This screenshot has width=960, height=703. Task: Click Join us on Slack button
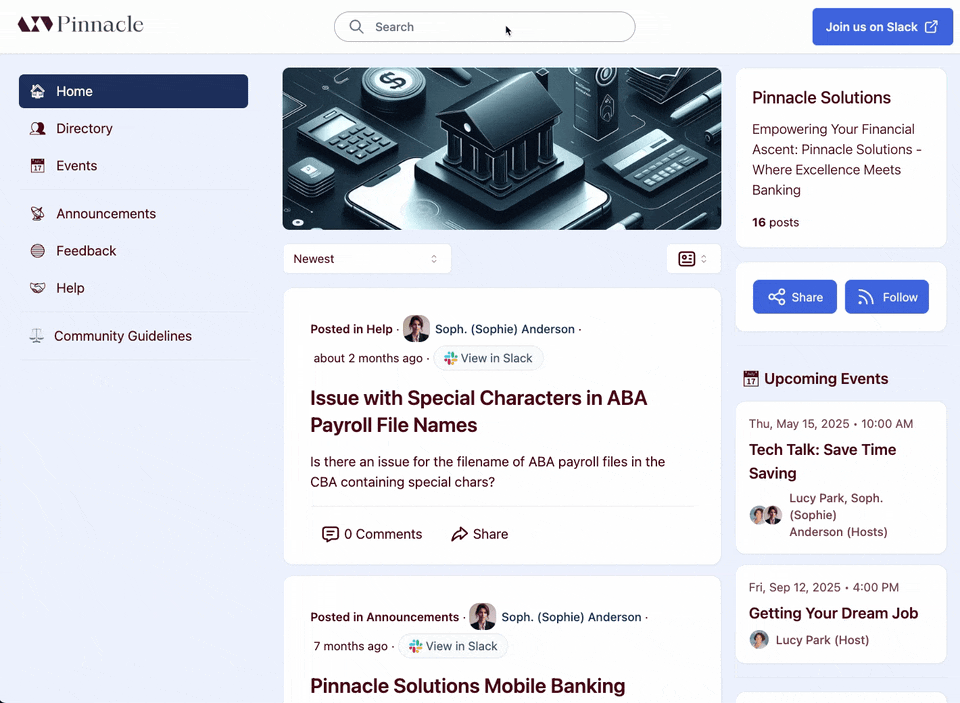[882, 26]
